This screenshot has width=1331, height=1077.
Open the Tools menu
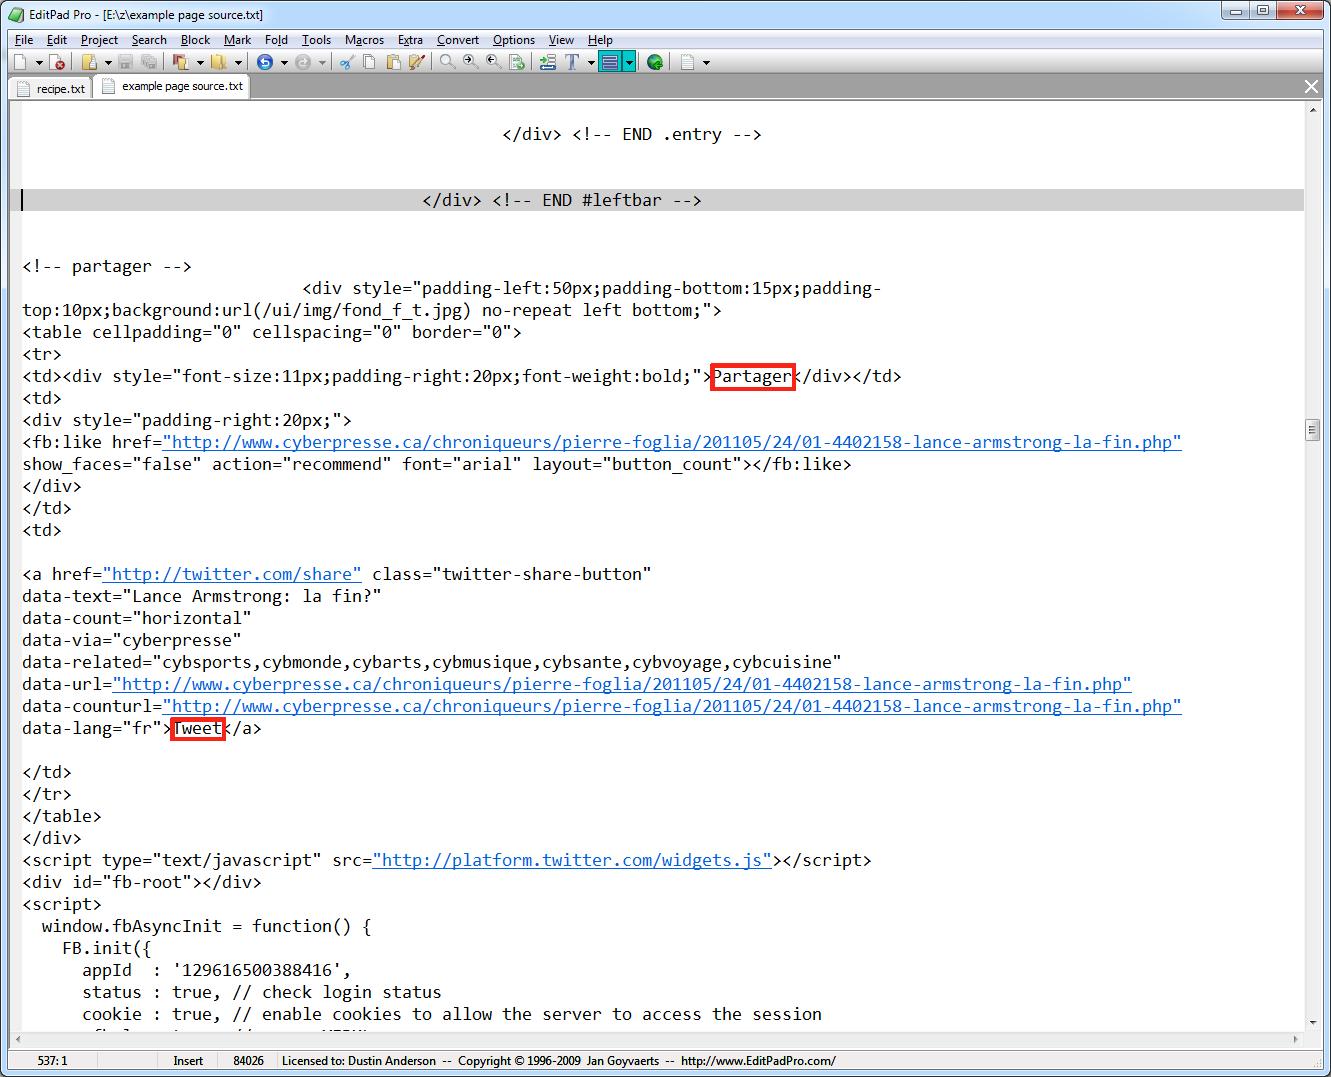click(x=316, y=40)
